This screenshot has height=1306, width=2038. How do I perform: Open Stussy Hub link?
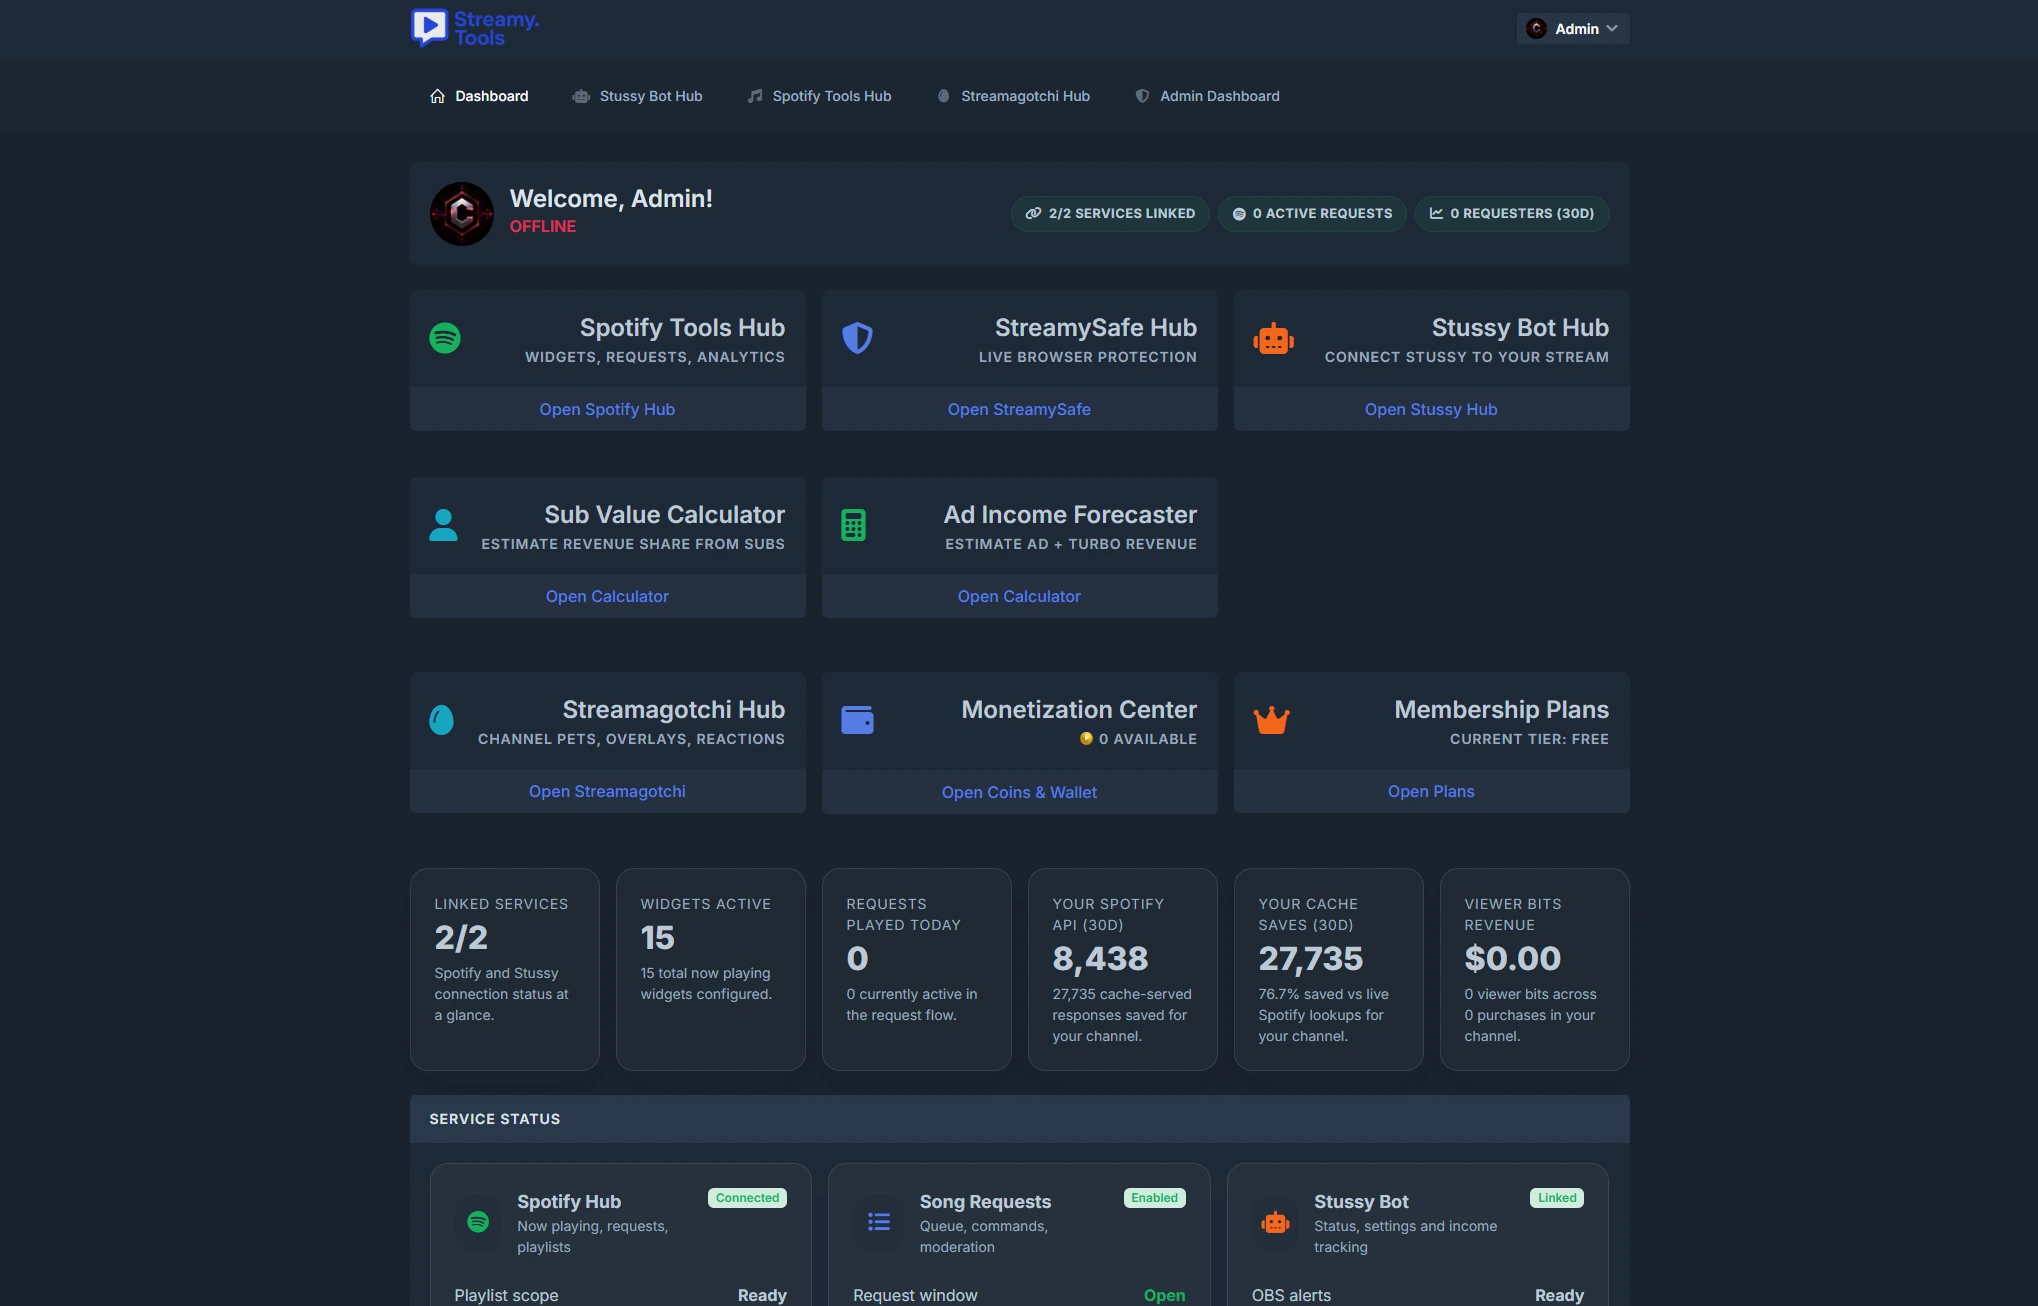1431,410
